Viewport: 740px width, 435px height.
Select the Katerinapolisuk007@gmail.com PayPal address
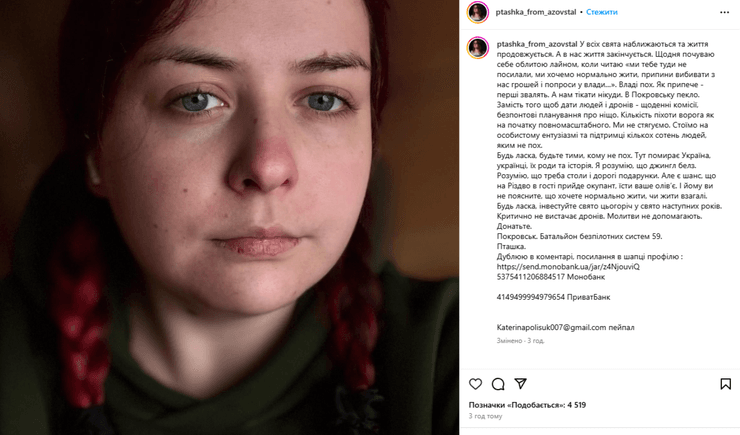[x=551, y=327]
